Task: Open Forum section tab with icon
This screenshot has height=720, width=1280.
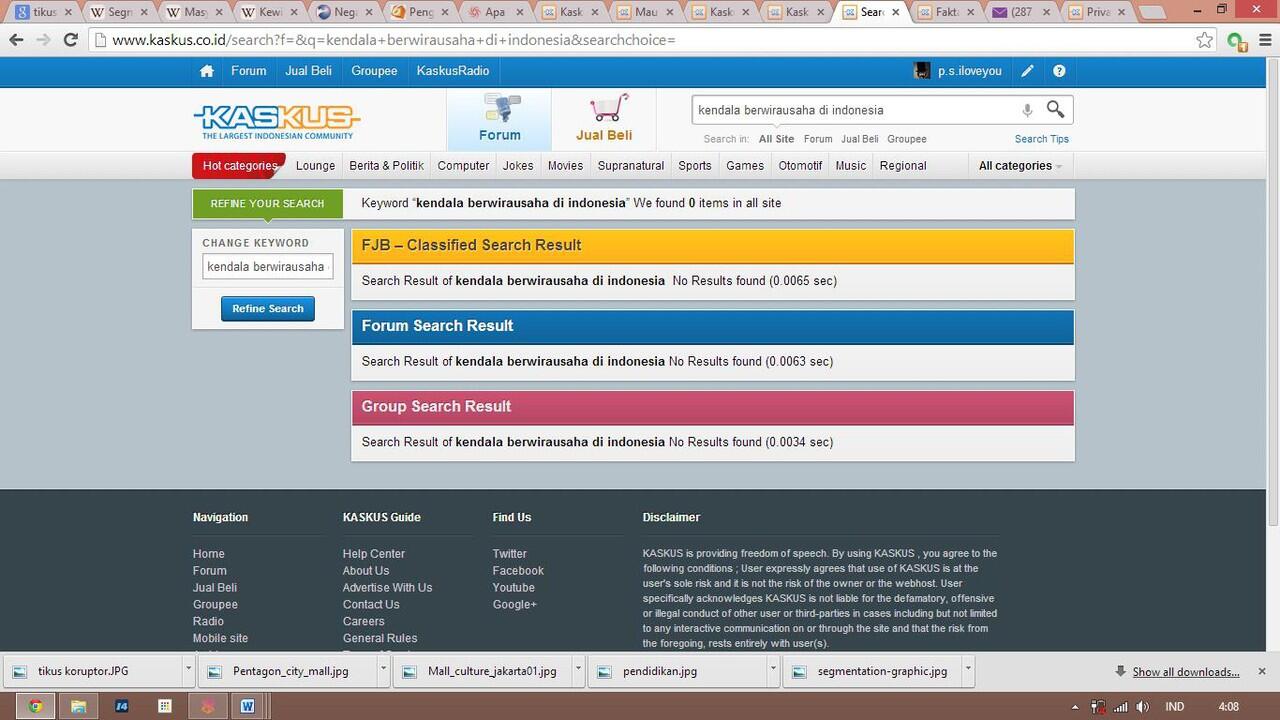Action: [x=499, y=119]
